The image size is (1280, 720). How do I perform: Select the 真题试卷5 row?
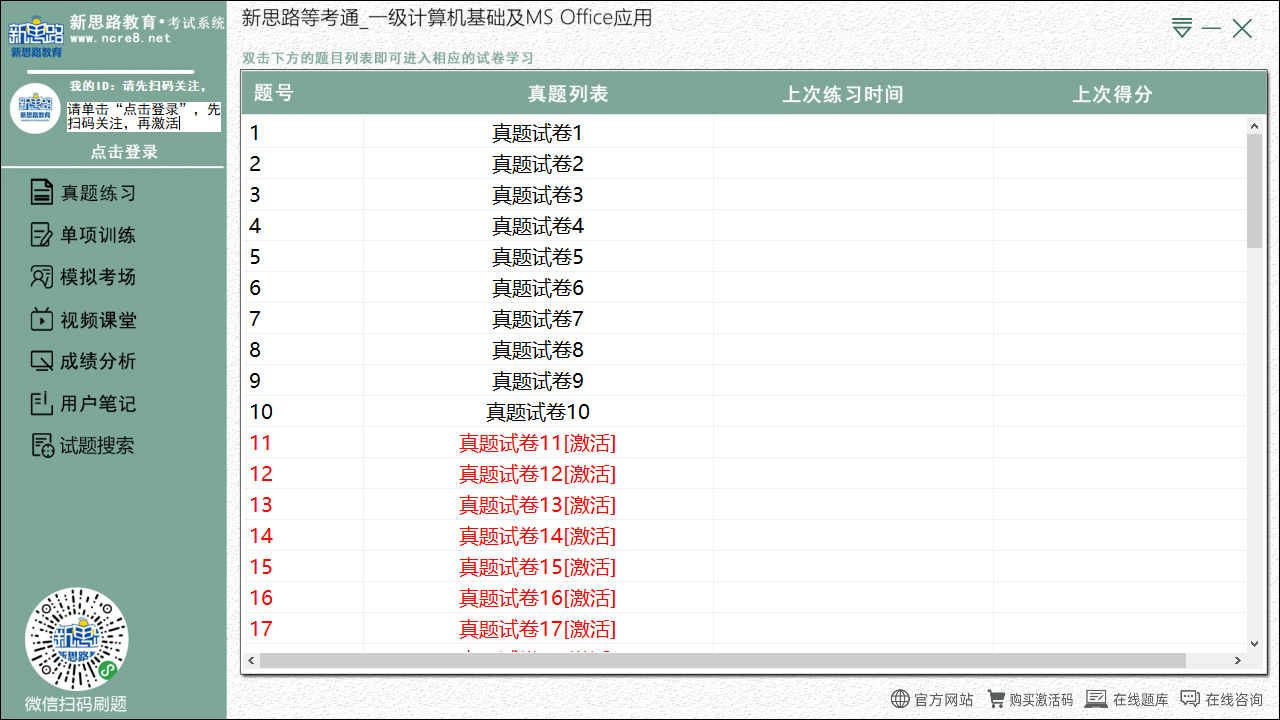(x=745, y=257)
